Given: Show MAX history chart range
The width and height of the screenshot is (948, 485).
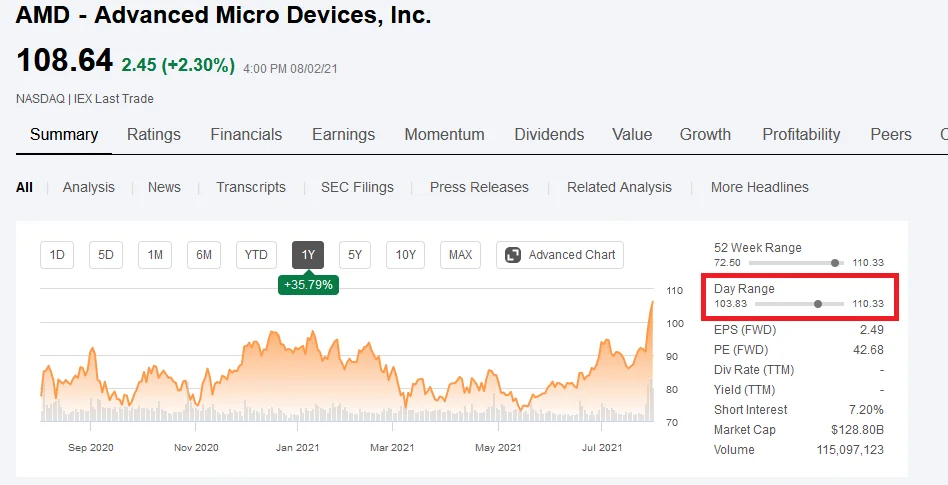Looking at the screenshot, I should coord(460,255).
